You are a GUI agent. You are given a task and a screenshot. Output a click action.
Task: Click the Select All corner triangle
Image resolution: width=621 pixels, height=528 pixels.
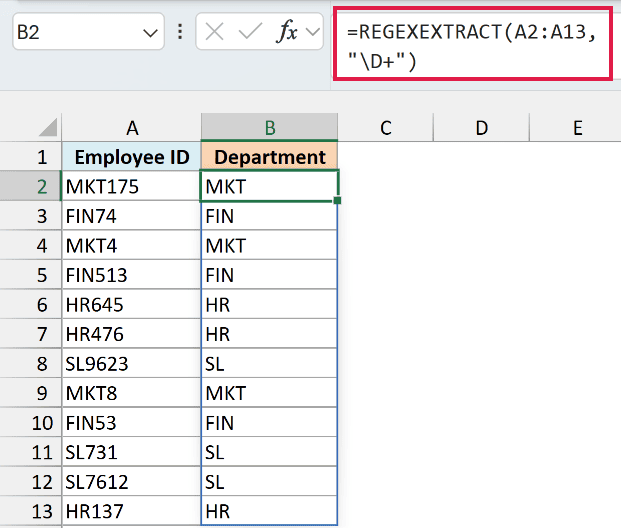pos(48,128)
